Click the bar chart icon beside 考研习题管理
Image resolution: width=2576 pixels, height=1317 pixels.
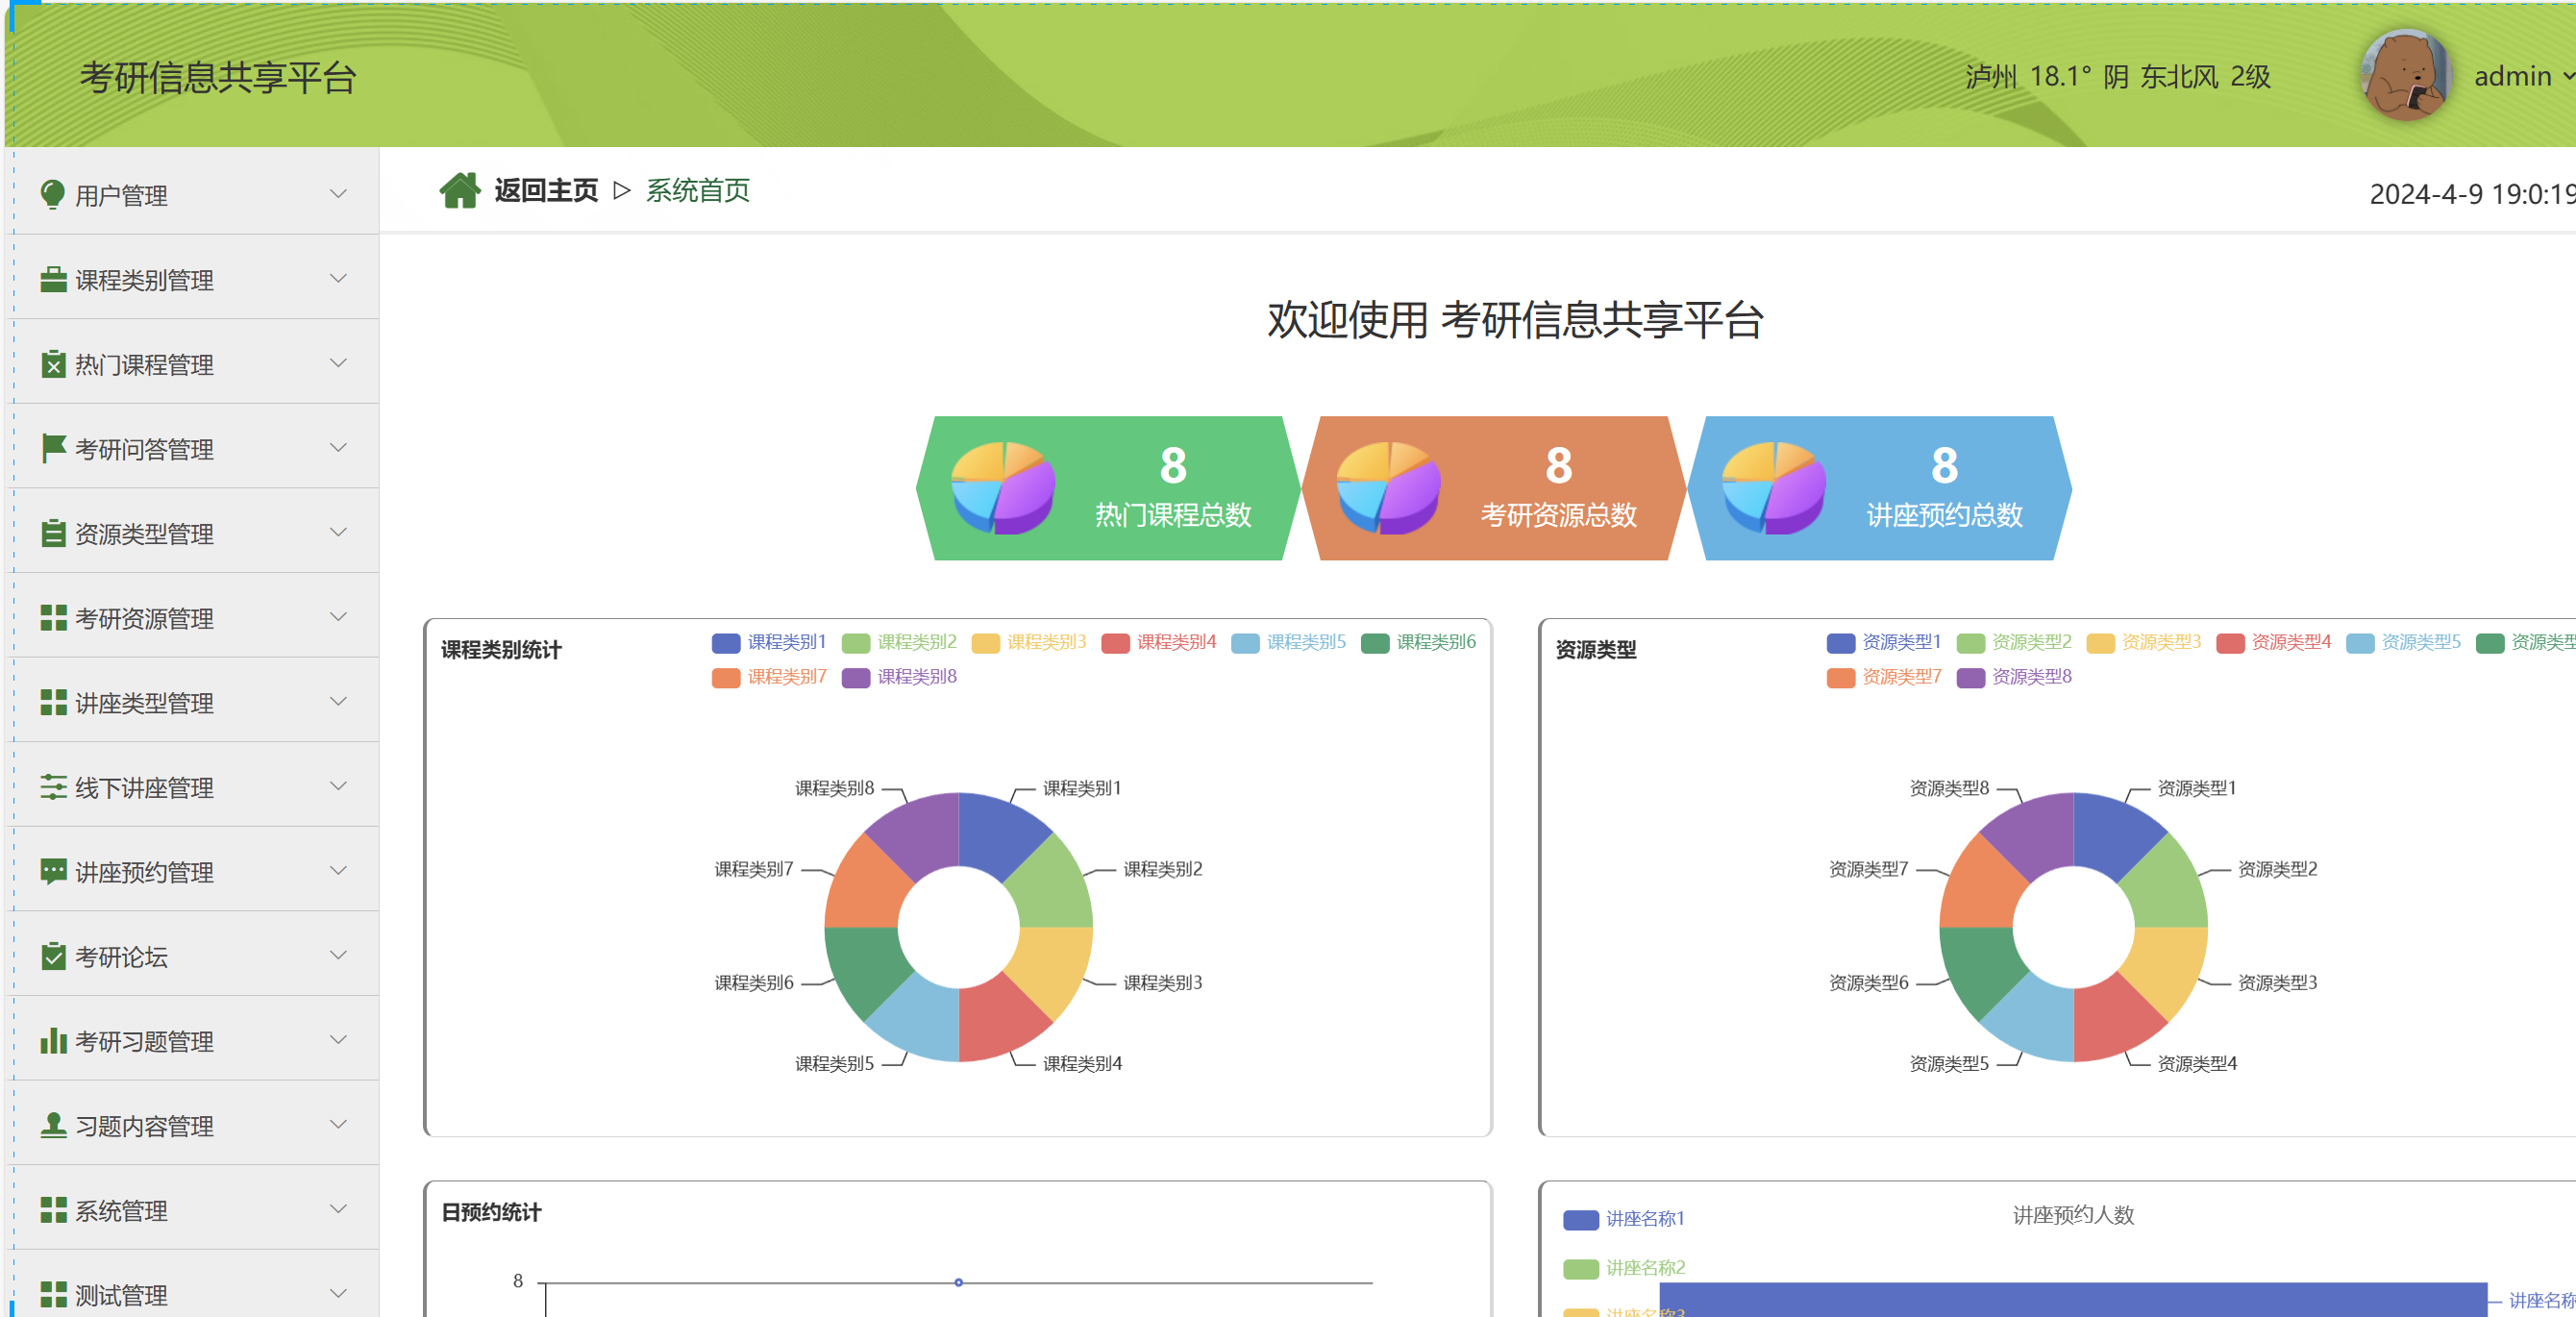click(53, 1041)
